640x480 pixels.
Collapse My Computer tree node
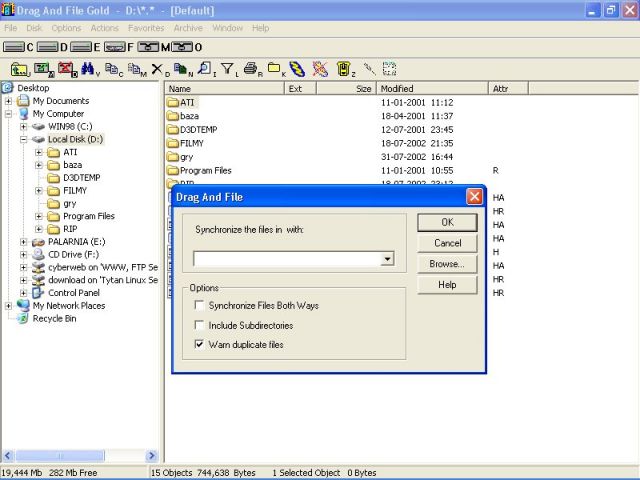tap(8, 114)
